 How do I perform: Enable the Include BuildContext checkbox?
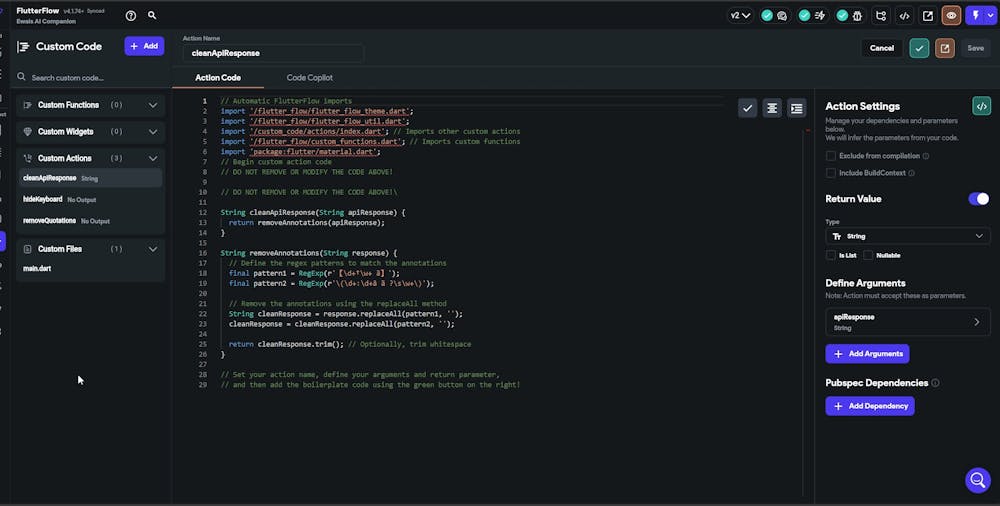point(831,173)
